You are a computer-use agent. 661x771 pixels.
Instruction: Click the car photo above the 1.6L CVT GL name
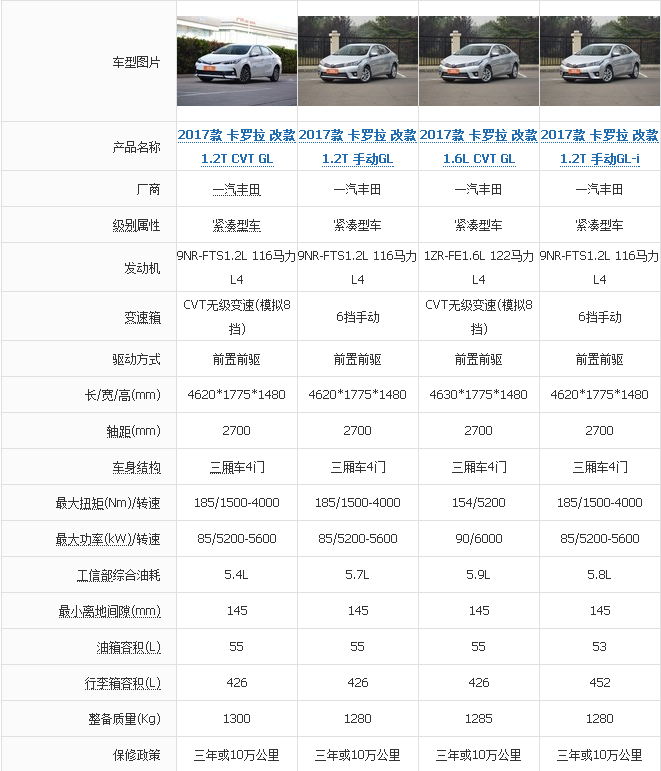tap(479, 61)
